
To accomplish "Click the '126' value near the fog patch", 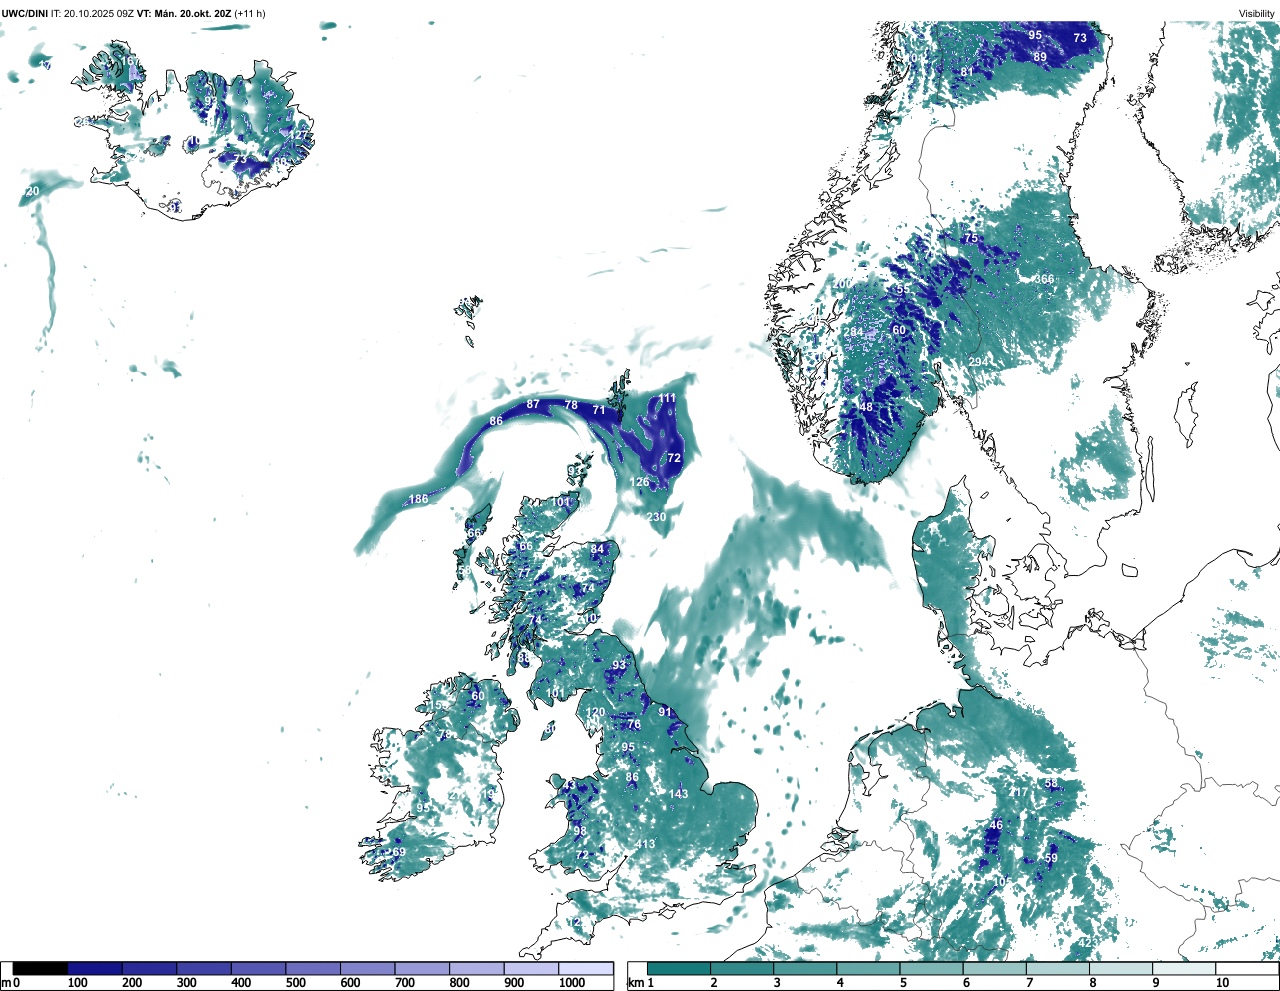I will pyautogui.click(x=639, y=482).
